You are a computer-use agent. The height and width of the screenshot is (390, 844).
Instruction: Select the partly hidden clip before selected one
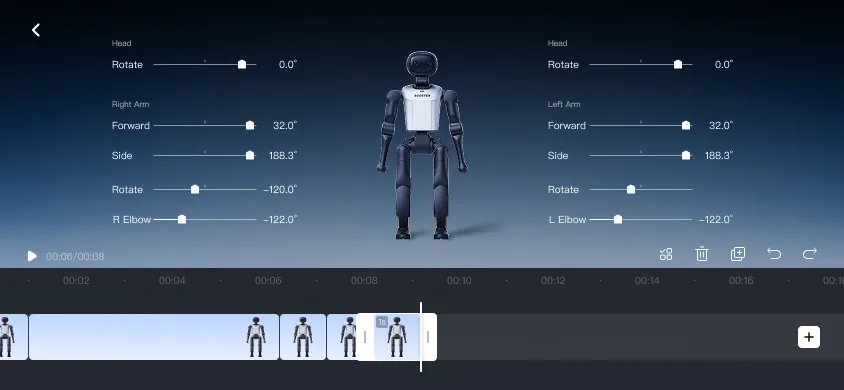(x=342, y=337)
